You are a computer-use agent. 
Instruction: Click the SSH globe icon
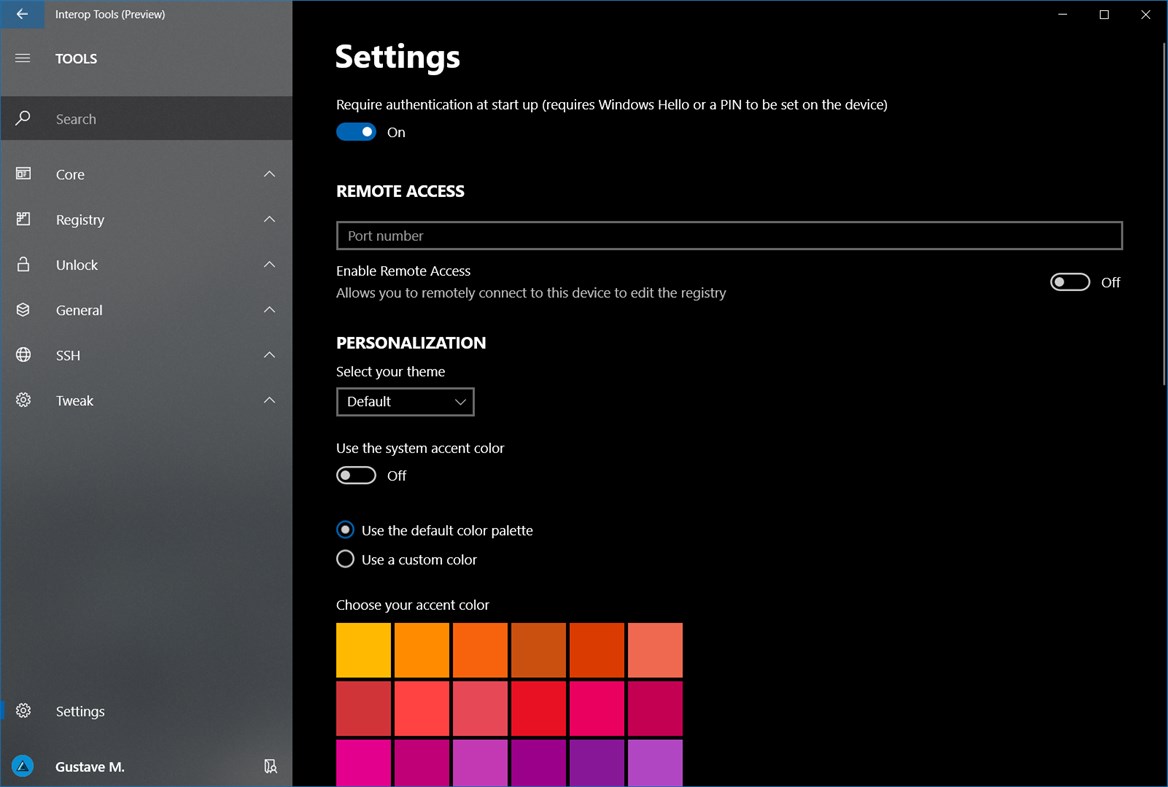click(23, 355)
